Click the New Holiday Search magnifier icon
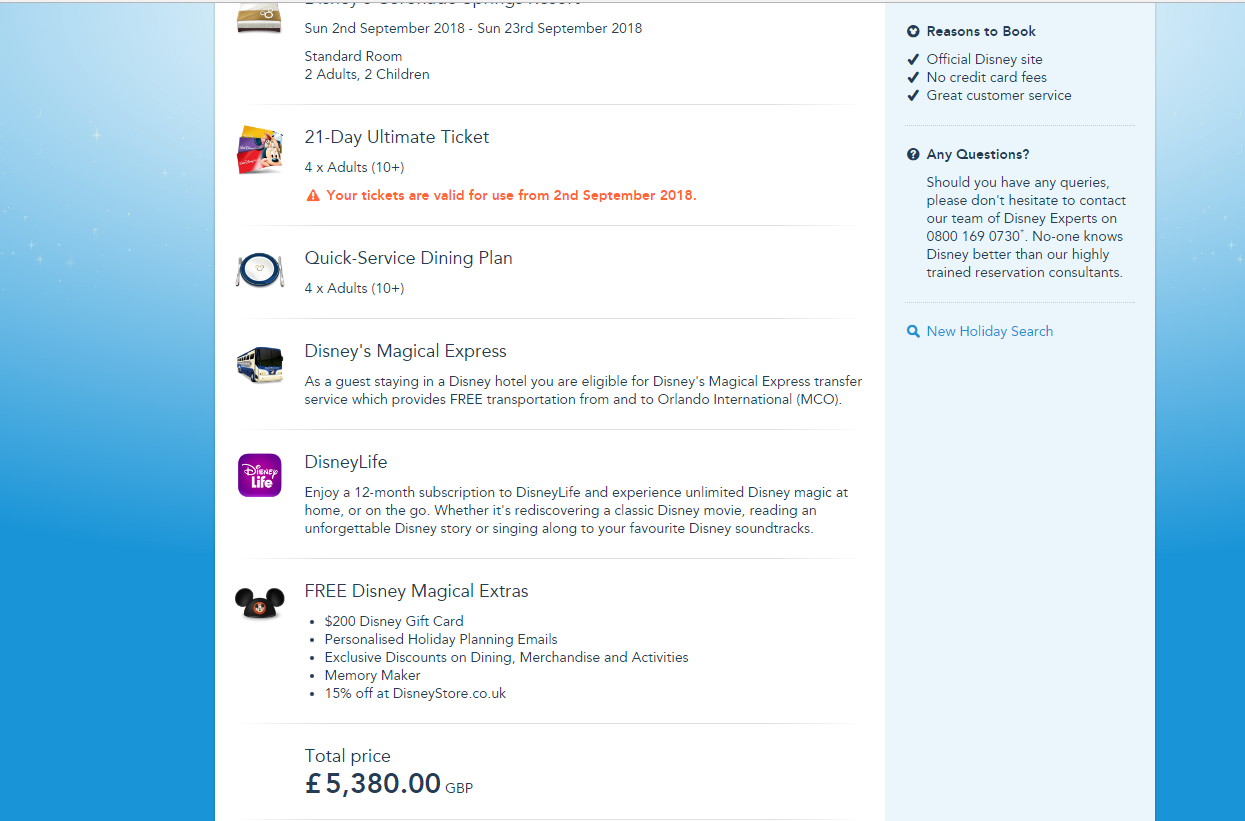 (x=913, y=332)
